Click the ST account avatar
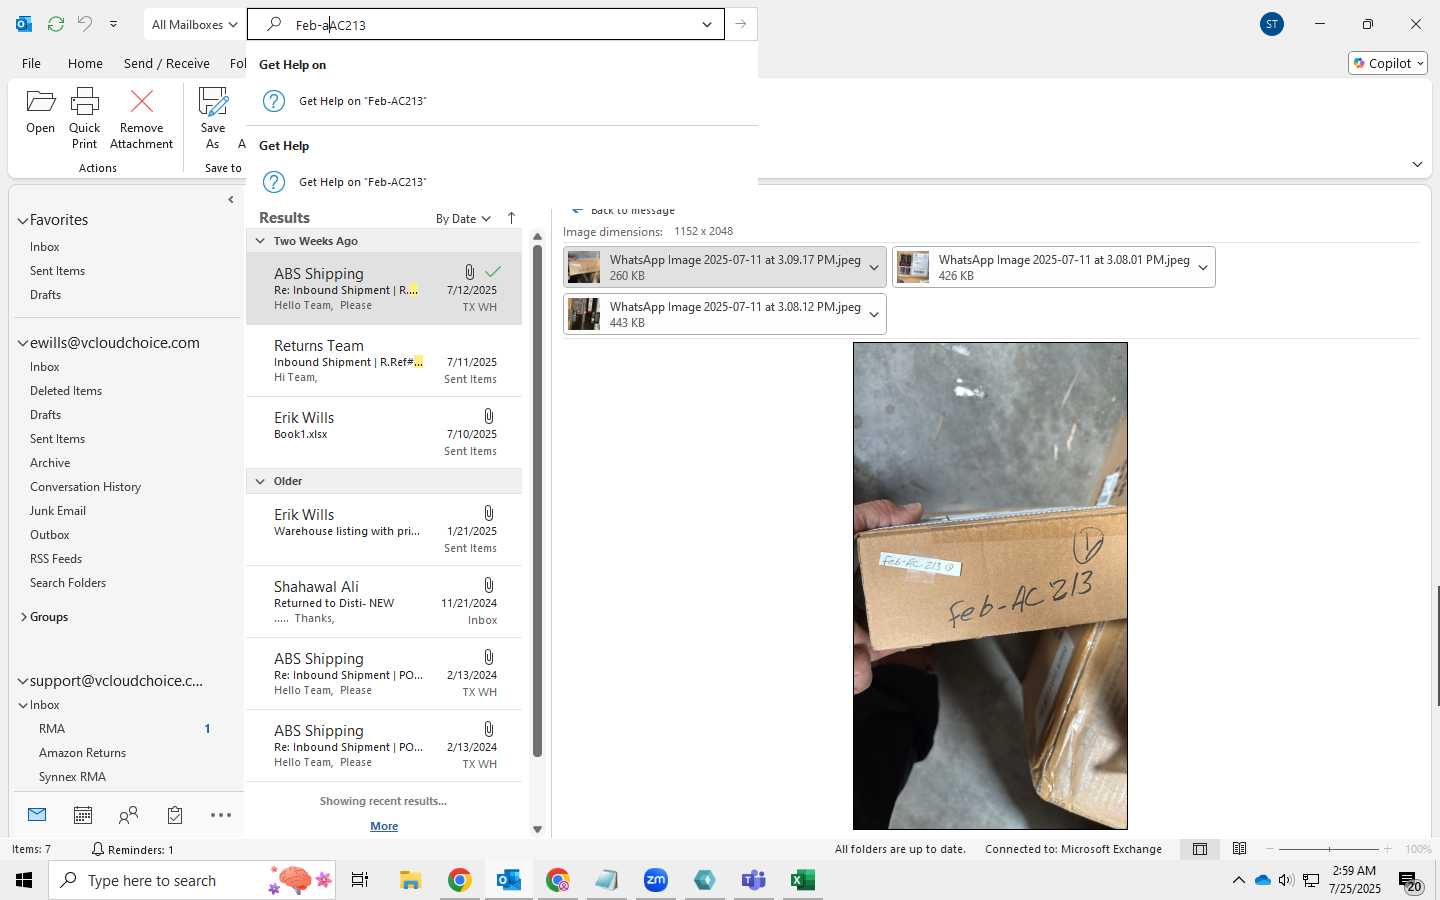 (x=1272, y=24)
